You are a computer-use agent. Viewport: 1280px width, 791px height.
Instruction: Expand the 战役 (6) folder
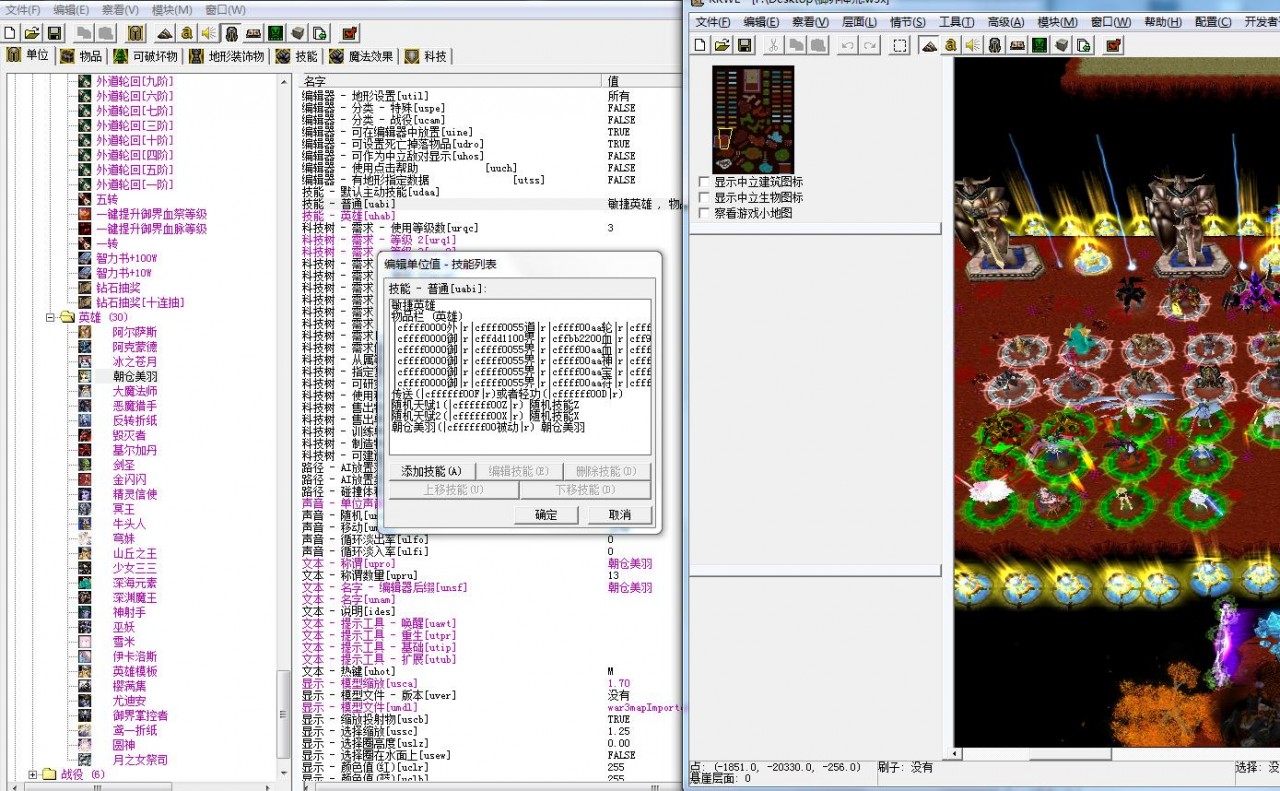pyautogui.click(x=33, y=774)
